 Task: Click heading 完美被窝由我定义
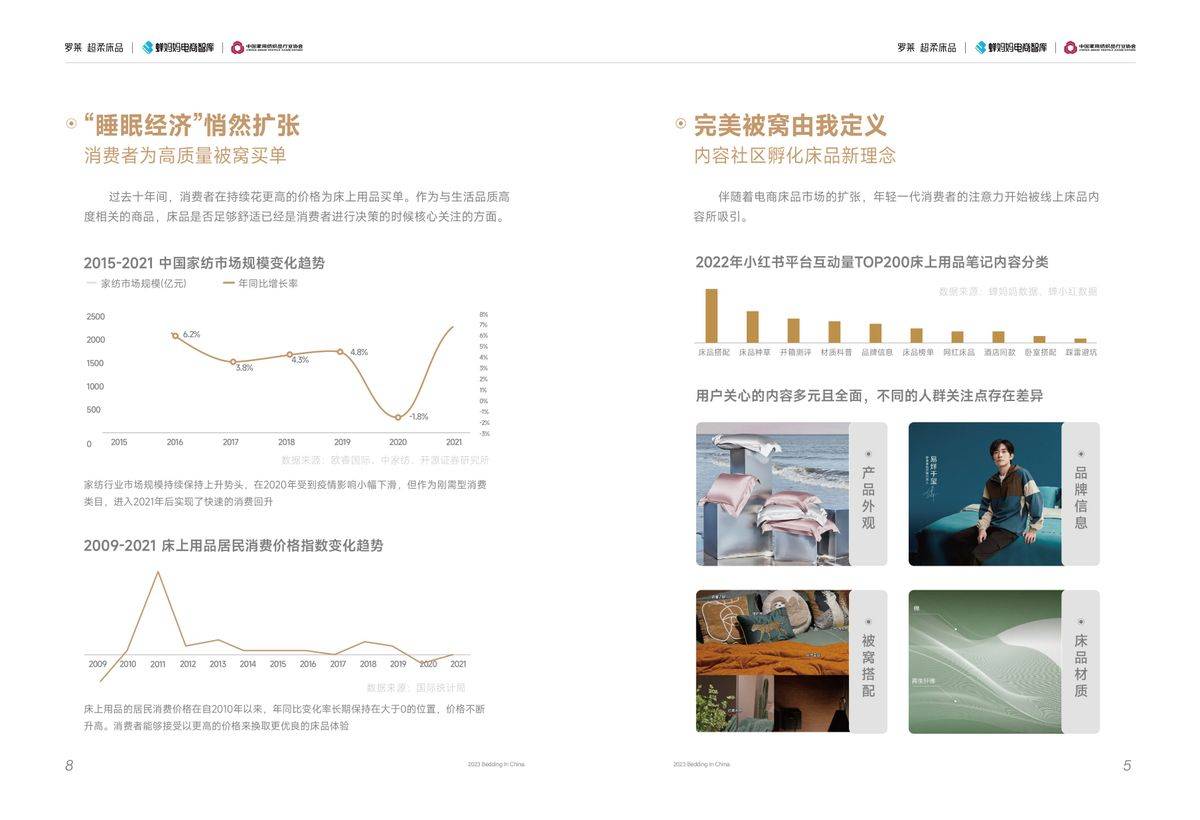(x=790, y=125)
